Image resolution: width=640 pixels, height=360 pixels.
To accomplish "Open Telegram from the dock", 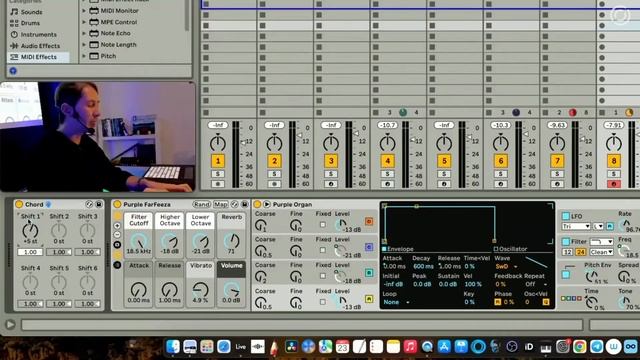I will tap(596, 347).
